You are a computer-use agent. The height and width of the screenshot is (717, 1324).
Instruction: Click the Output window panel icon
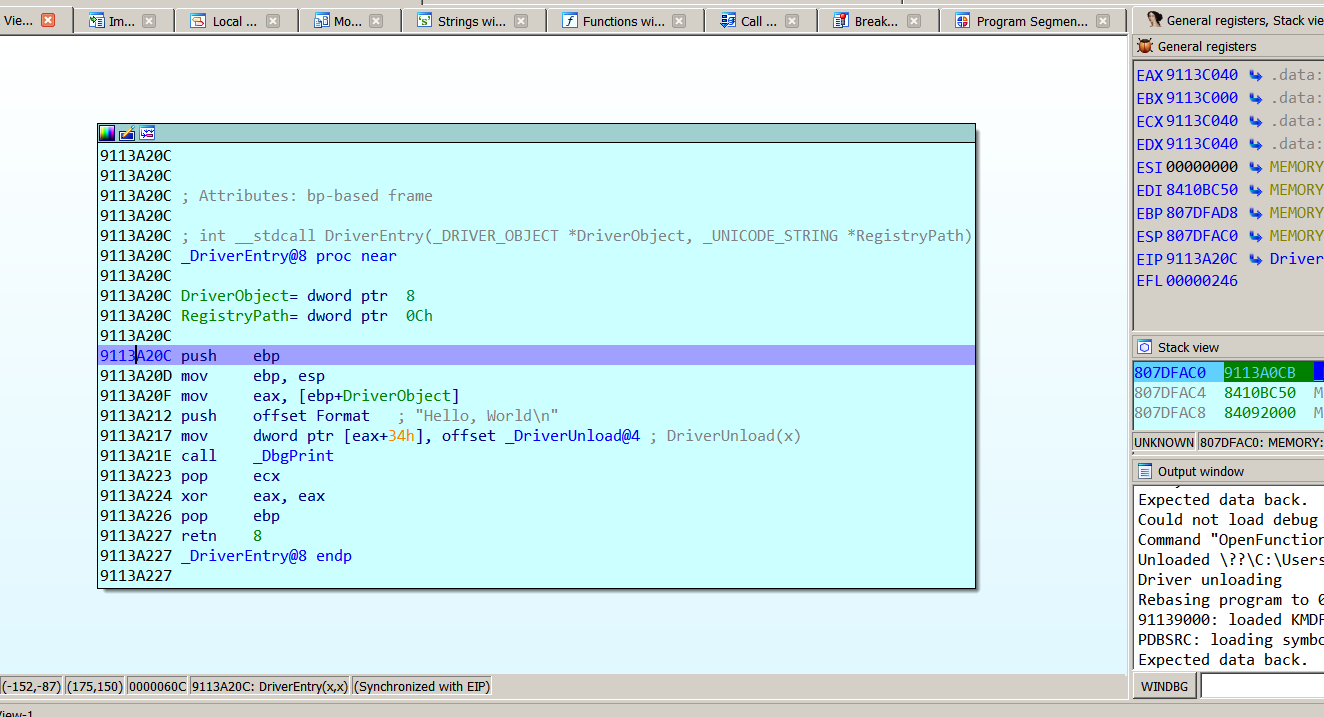point(1145,471)
